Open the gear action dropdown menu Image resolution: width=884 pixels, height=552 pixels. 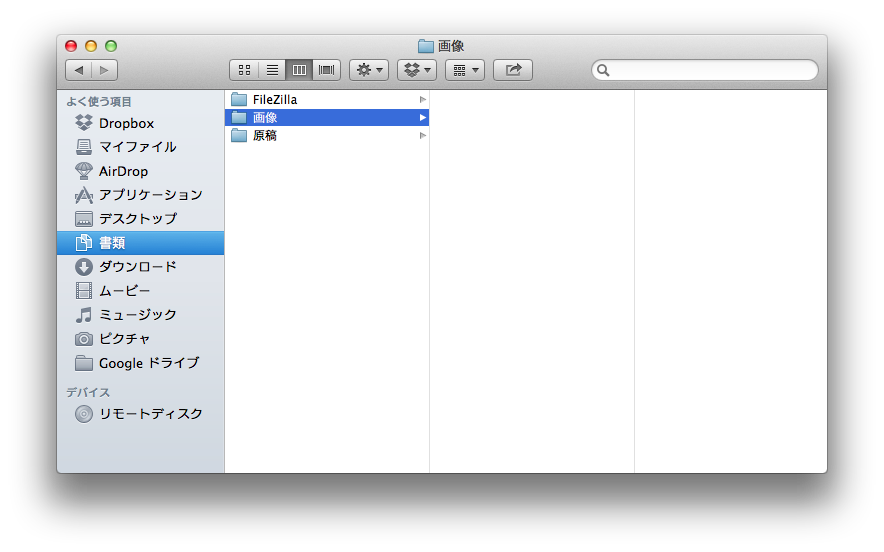pos(369,70)
